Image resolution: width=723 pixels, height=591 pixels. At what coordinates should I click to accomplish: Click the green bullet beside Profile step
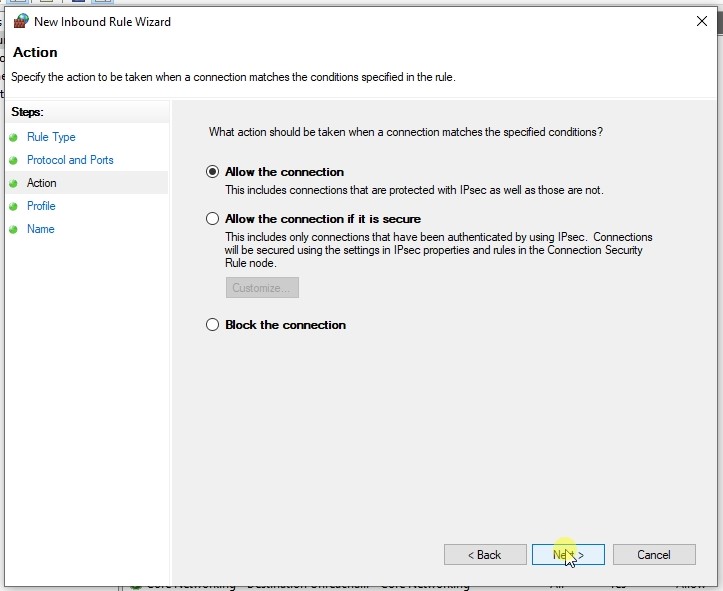click(14, 207)
